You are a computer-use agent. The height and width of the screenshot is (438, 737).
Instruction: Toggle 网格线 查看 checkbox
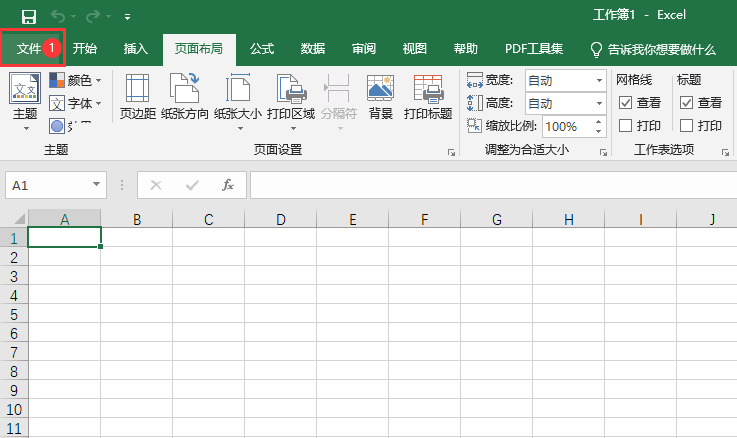point(625,102)
